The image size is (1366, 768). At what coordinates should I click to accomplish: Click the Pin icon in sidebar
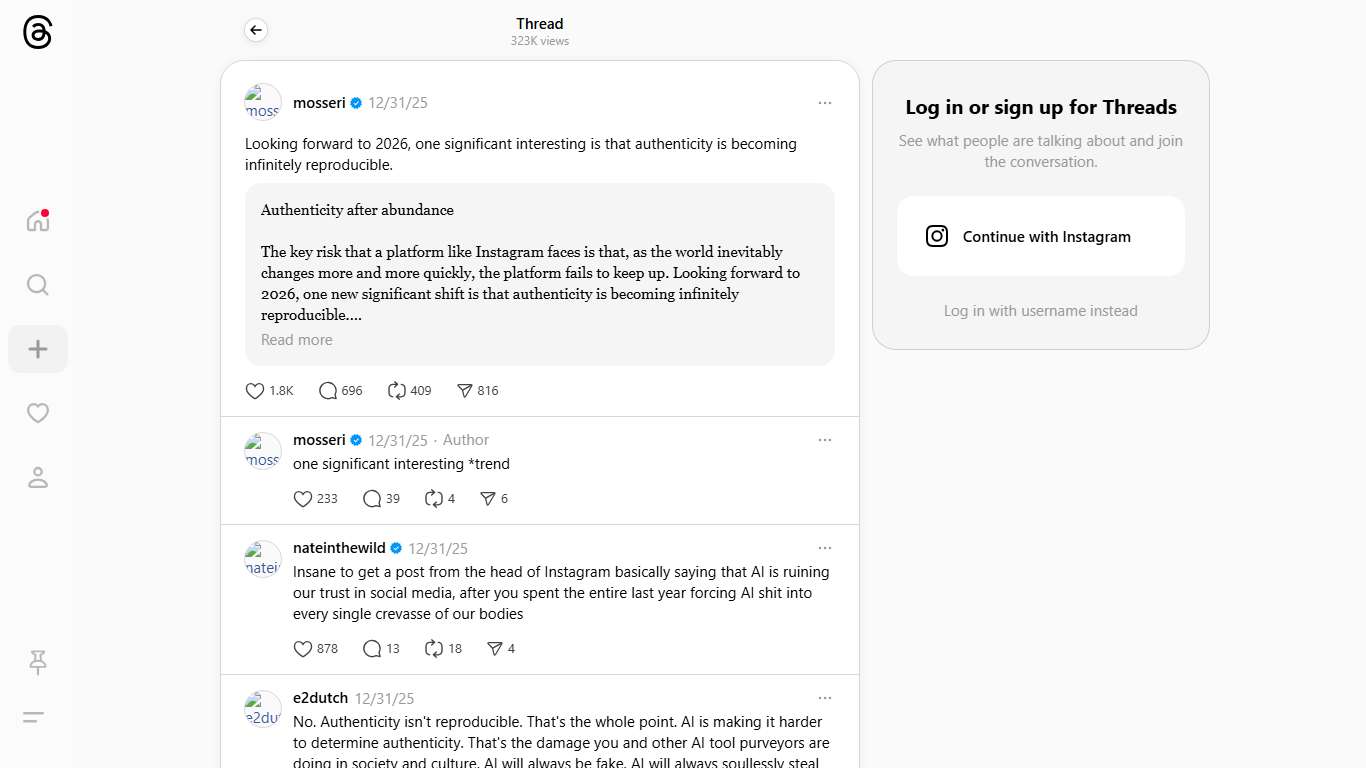38,661
